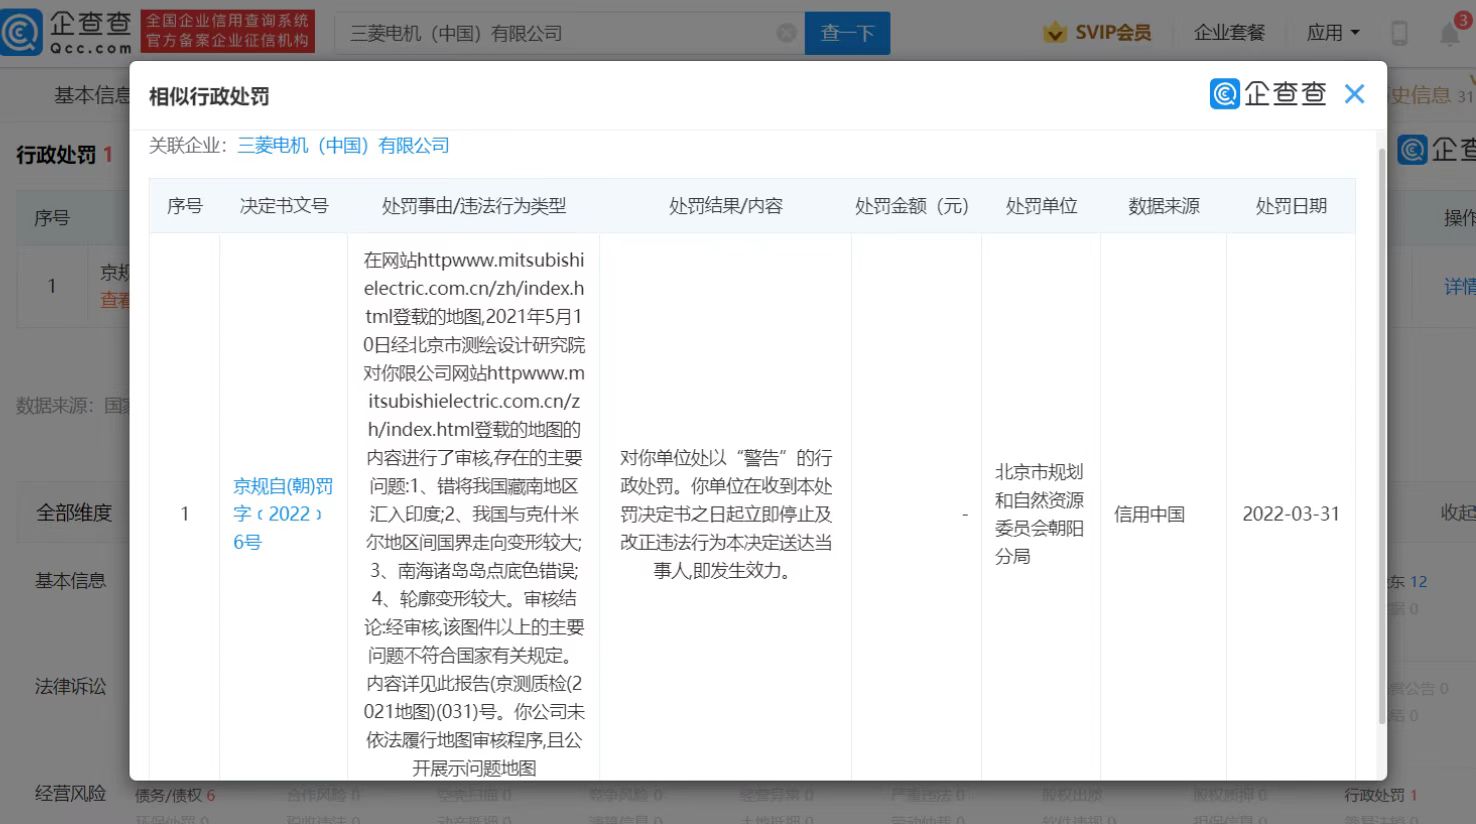Open 企业套餐 menu item
This screenshot has width=1476, height=824.
tap(1229, 33)
